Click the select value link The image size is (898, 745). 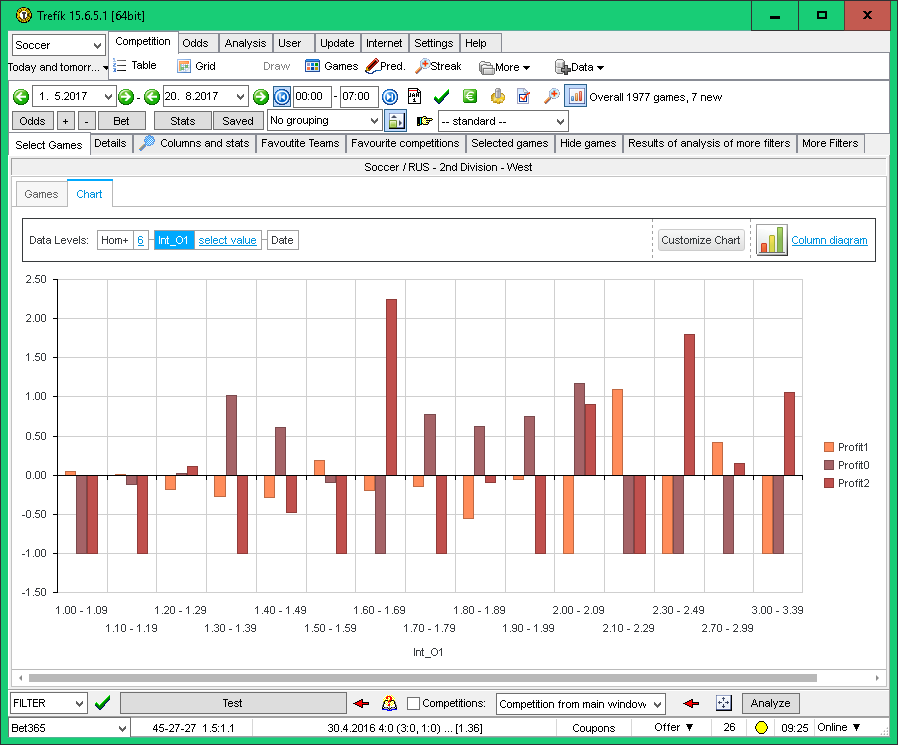(228, 240)
